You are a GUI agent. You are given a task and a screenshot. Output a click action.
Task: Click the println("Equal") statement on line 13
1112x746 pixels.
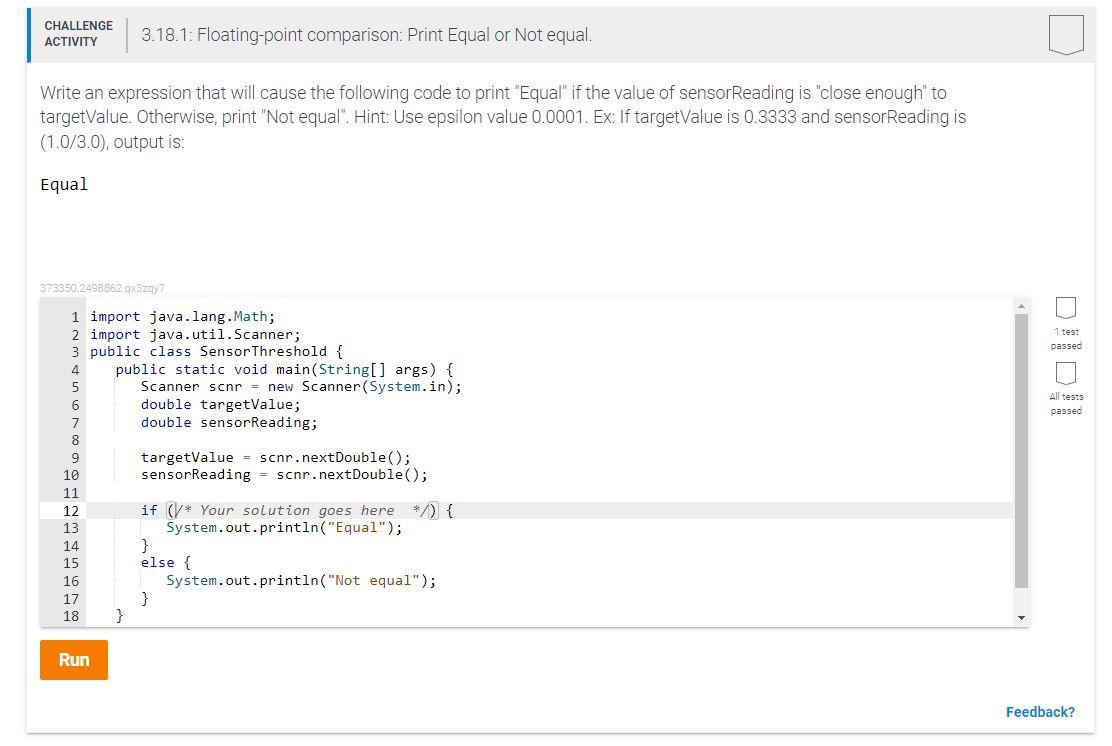(287, 527)
